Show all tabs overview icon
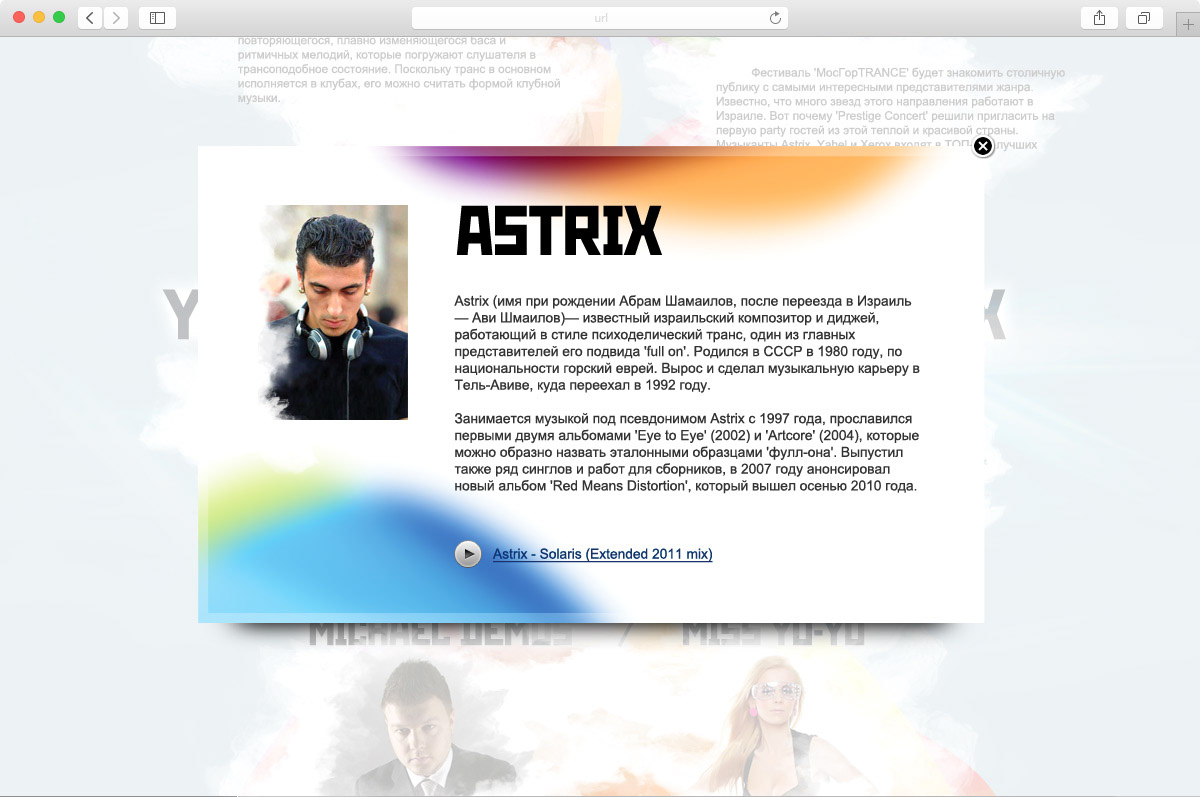This screenshot has height=797, width=1200. click(x=1144, y=18)
